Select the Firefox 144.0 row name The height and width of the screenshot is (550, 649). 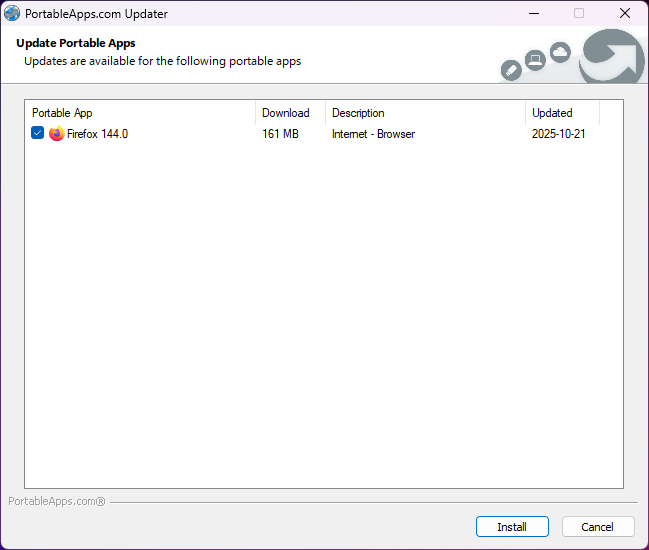point(97,134)
